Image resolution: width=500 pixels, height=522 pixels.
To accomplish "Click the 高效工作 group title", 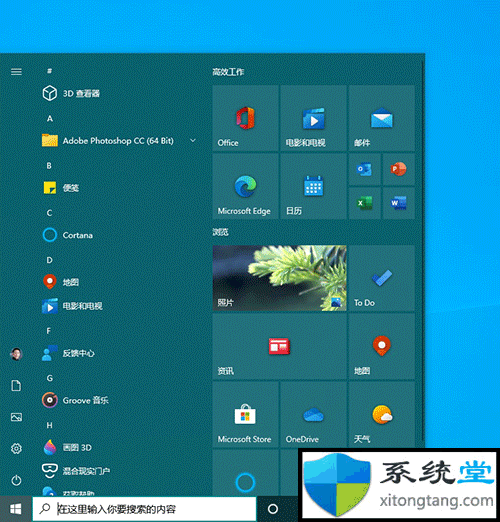I will 228,72.
